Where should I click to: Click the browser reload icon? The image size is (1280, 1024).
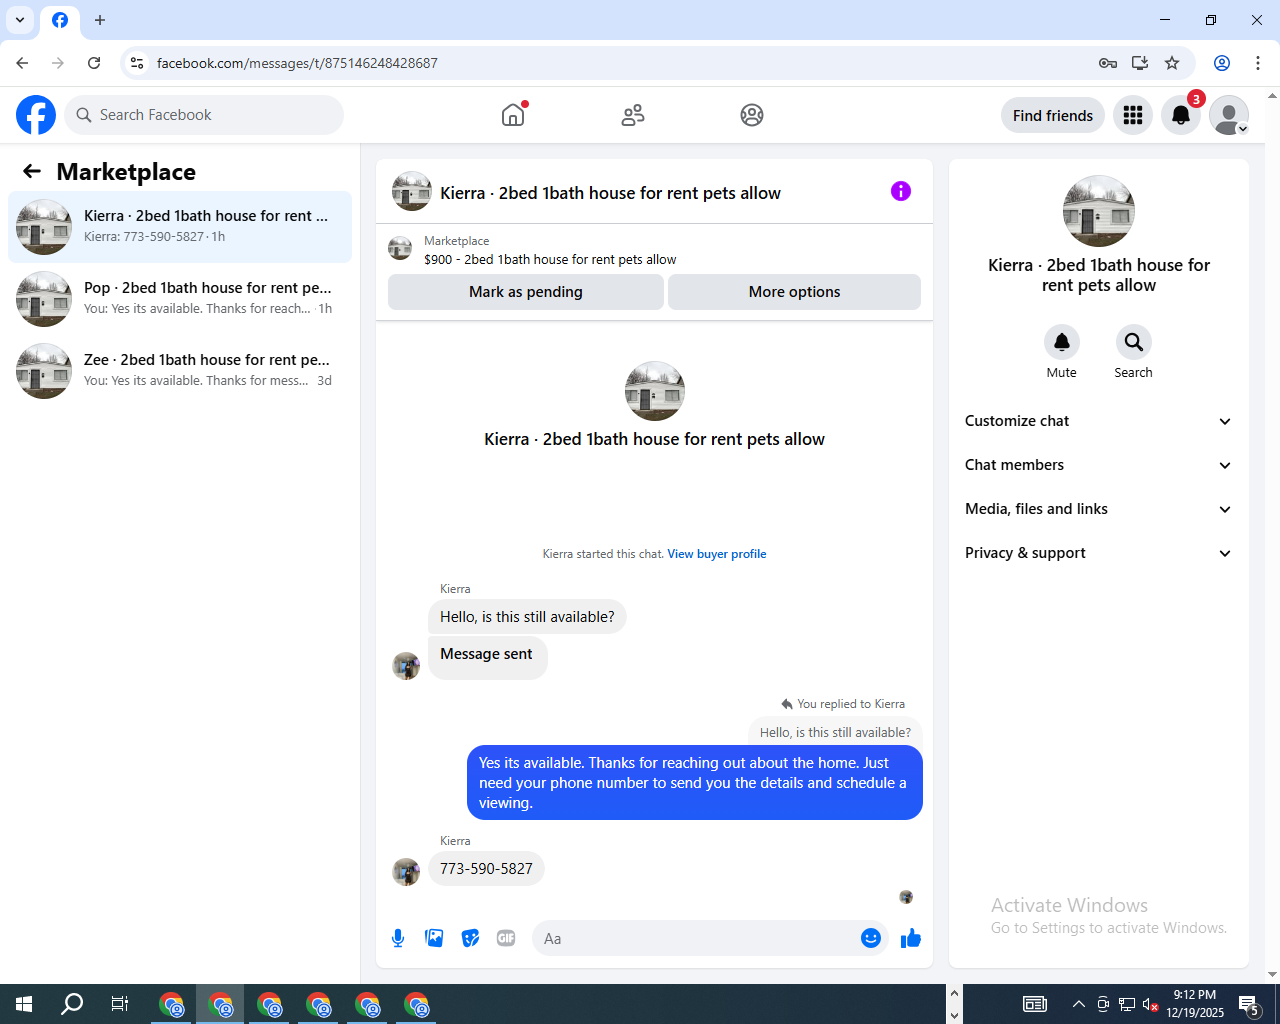pyautogui.click(x=94, y=63)
